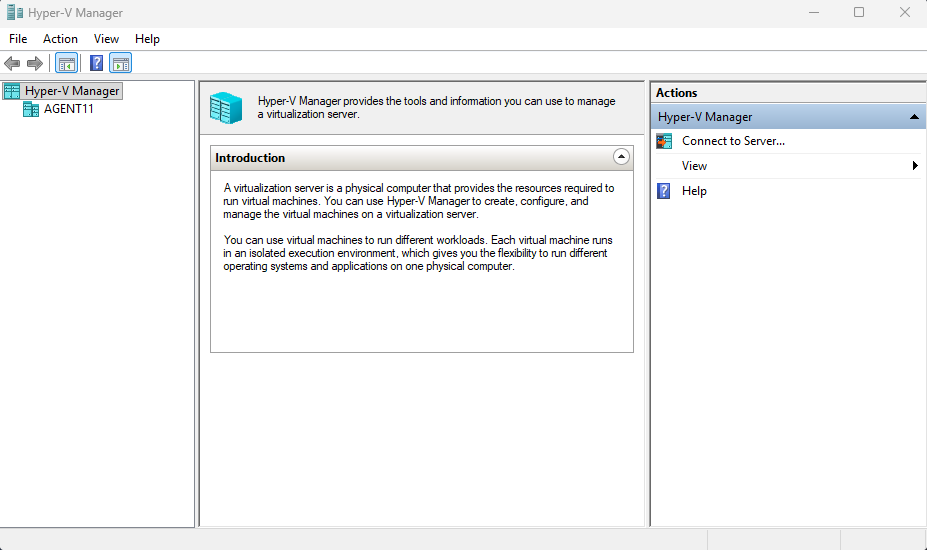This screenshot has height=550, width=927.
Task: Open the Help menu in the menu bar
Action: (147, 39)
